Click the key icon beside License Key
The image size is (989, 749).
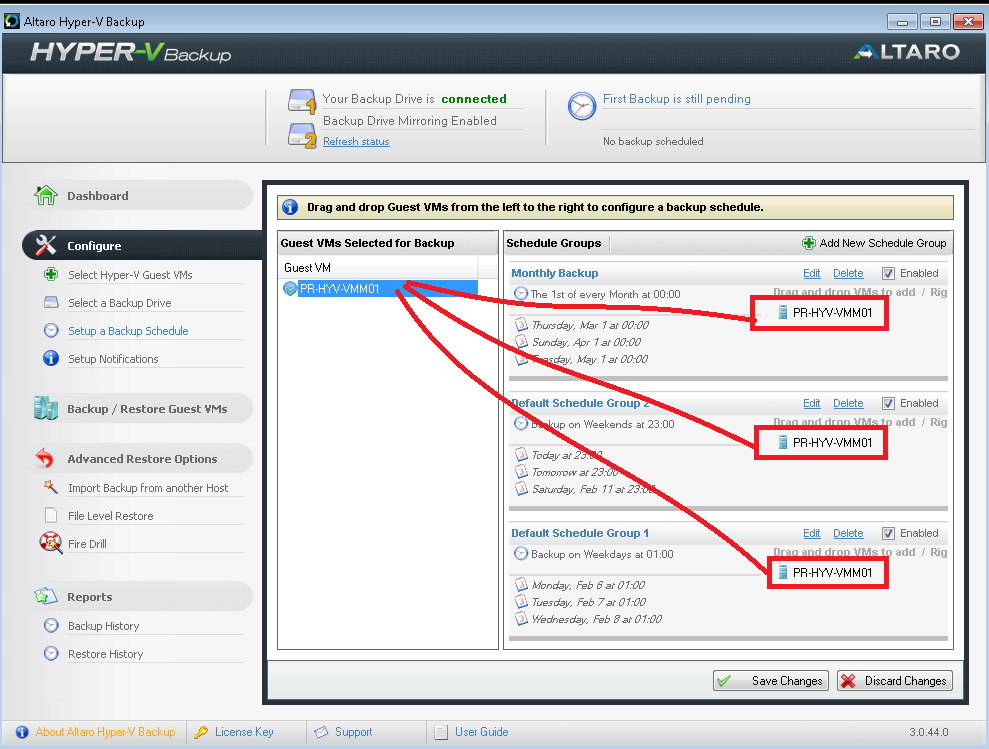(x=201, y=732)
